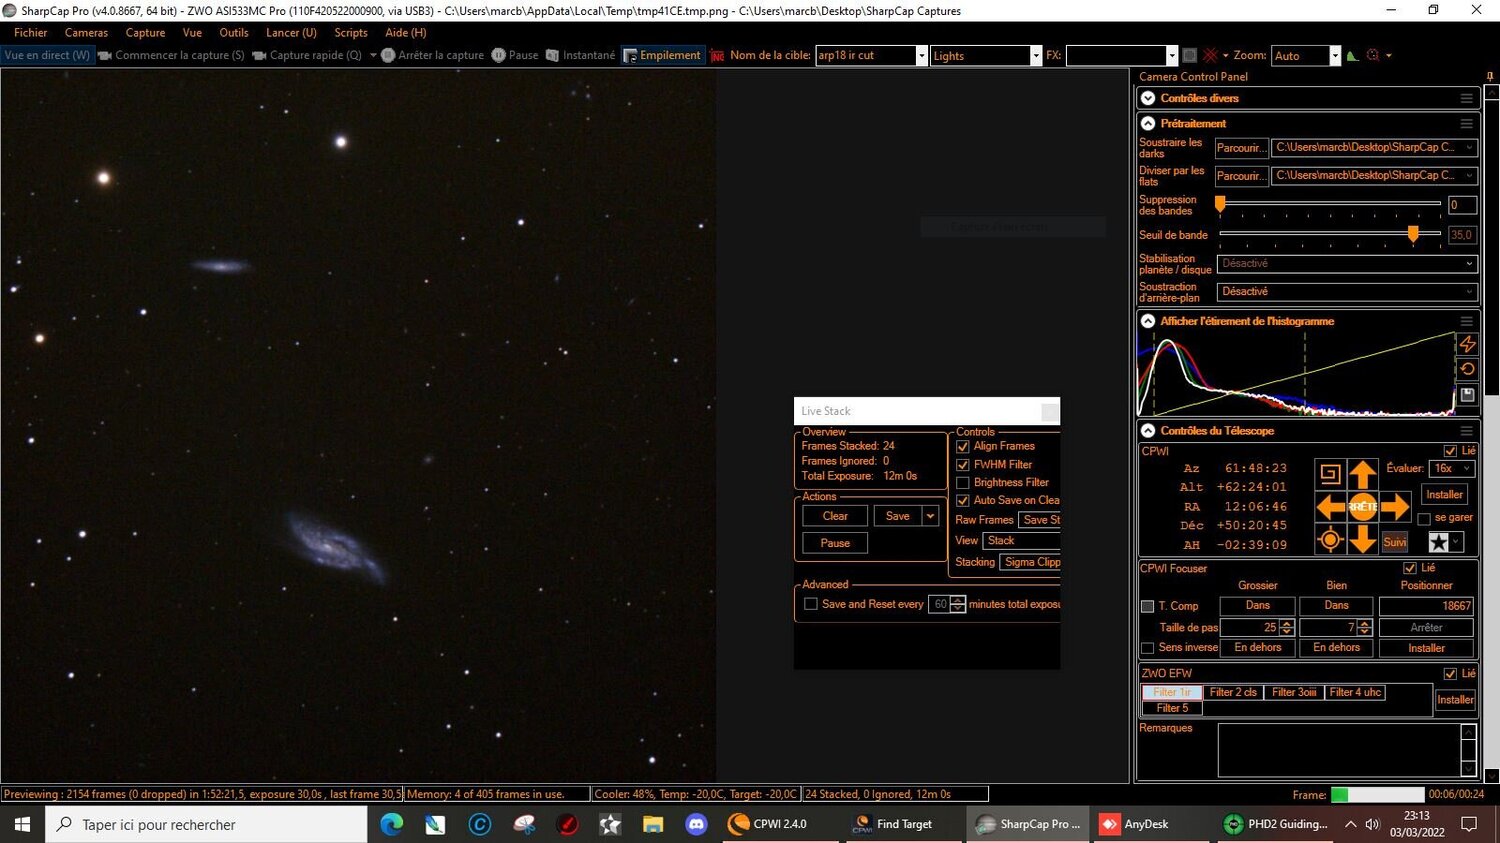Collapse the Prétraitement section
The height and width of the screenshot is (843, 1500).
[x=1147, y=123]
